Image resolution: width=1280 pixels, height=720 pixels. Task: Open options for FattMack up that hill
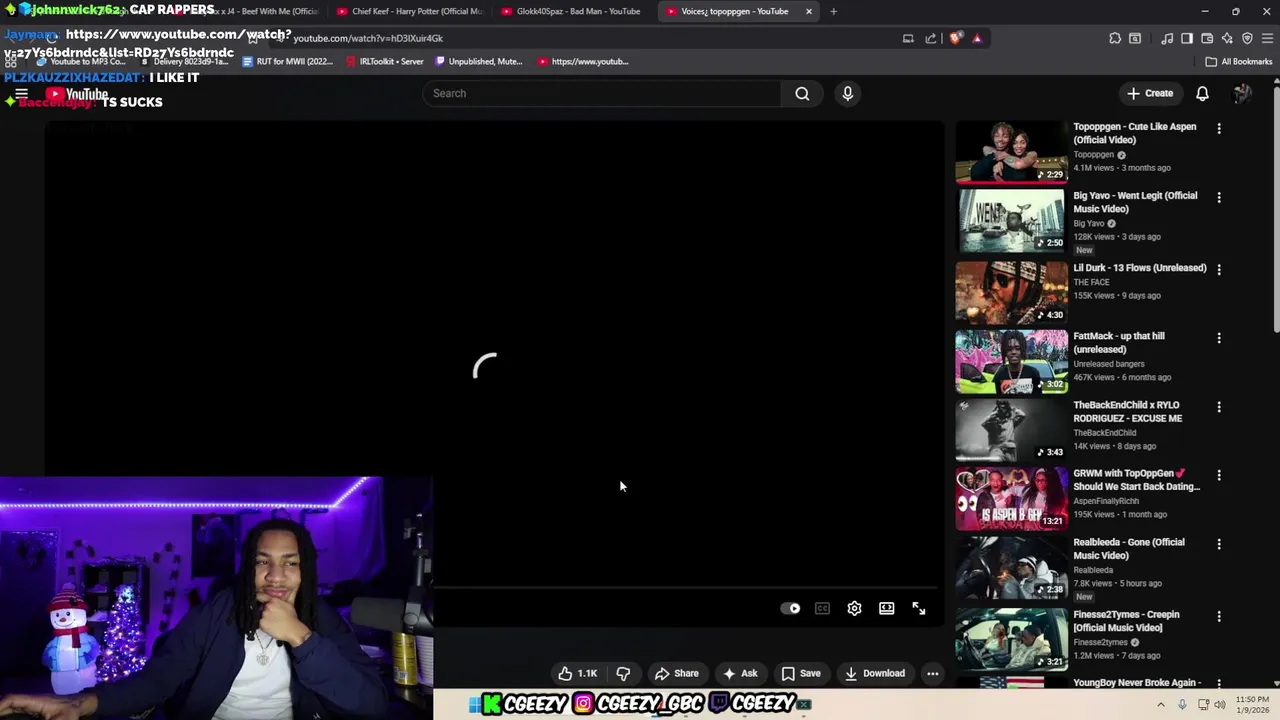click(x=1218, y=338)
